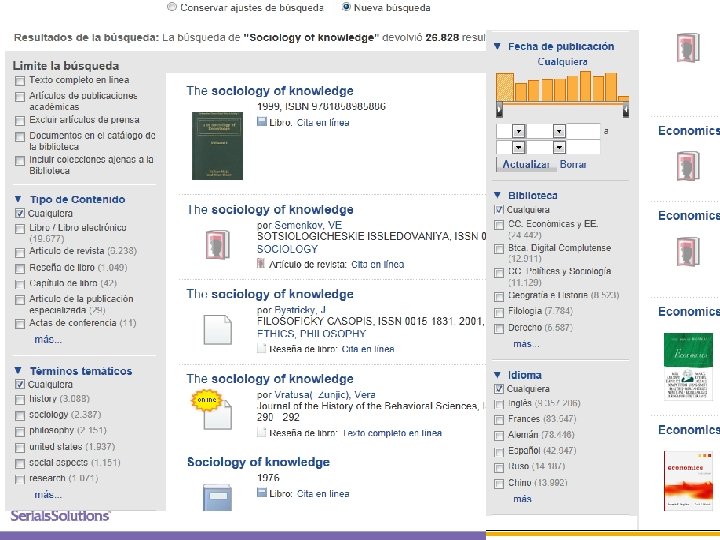Screen dimensions: 720x540
Task: Open the first start-date dropdown arrow
Action: coord(518,131)
